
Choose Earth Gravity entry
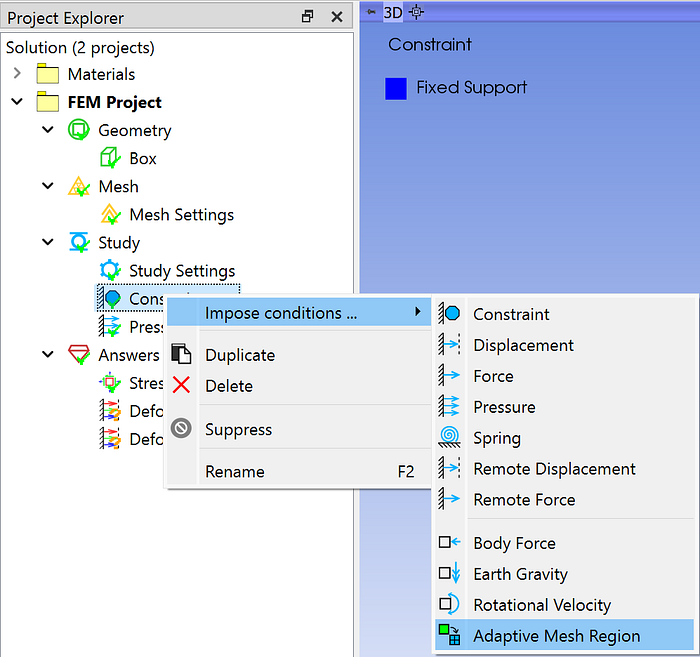[564, 574]
